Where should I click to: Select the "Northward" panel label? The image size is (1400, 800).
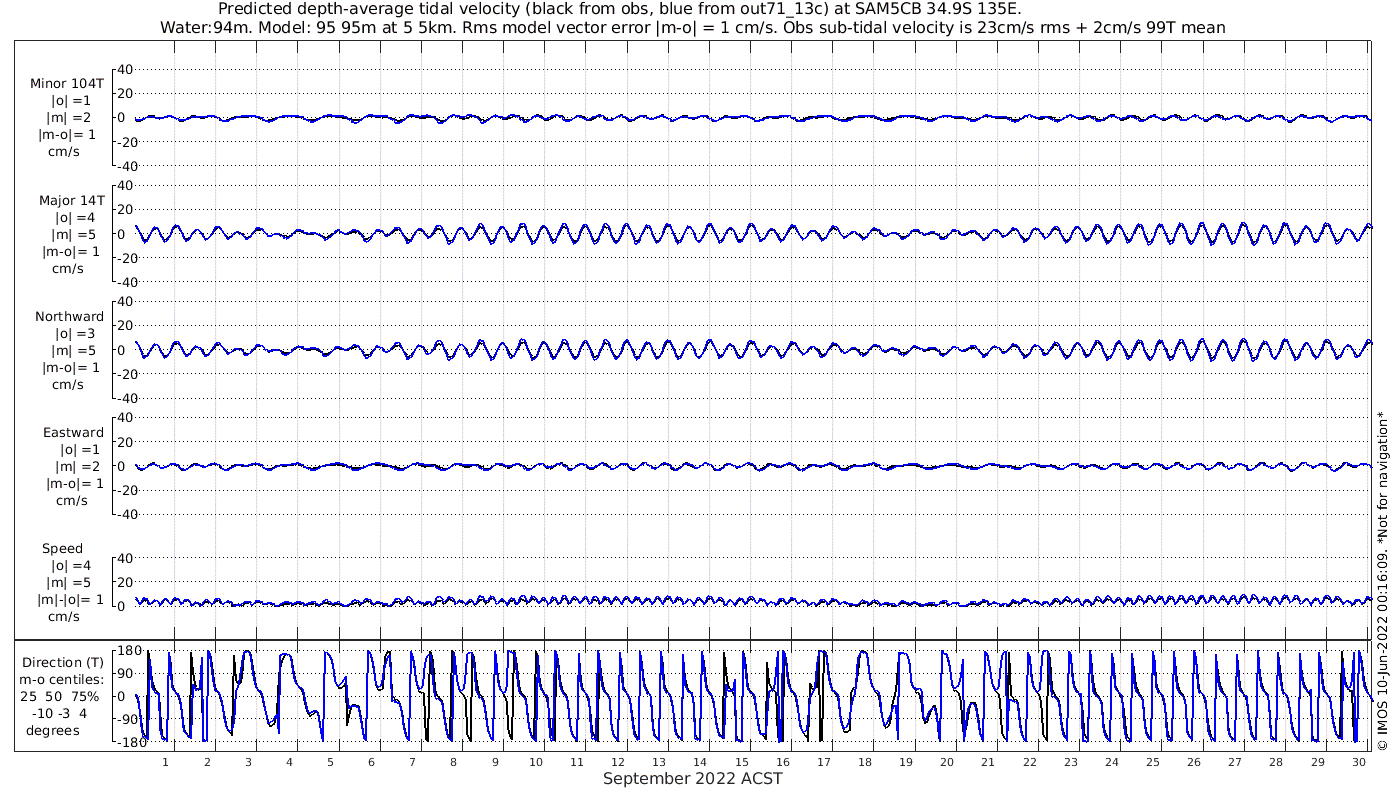[70, 317]
